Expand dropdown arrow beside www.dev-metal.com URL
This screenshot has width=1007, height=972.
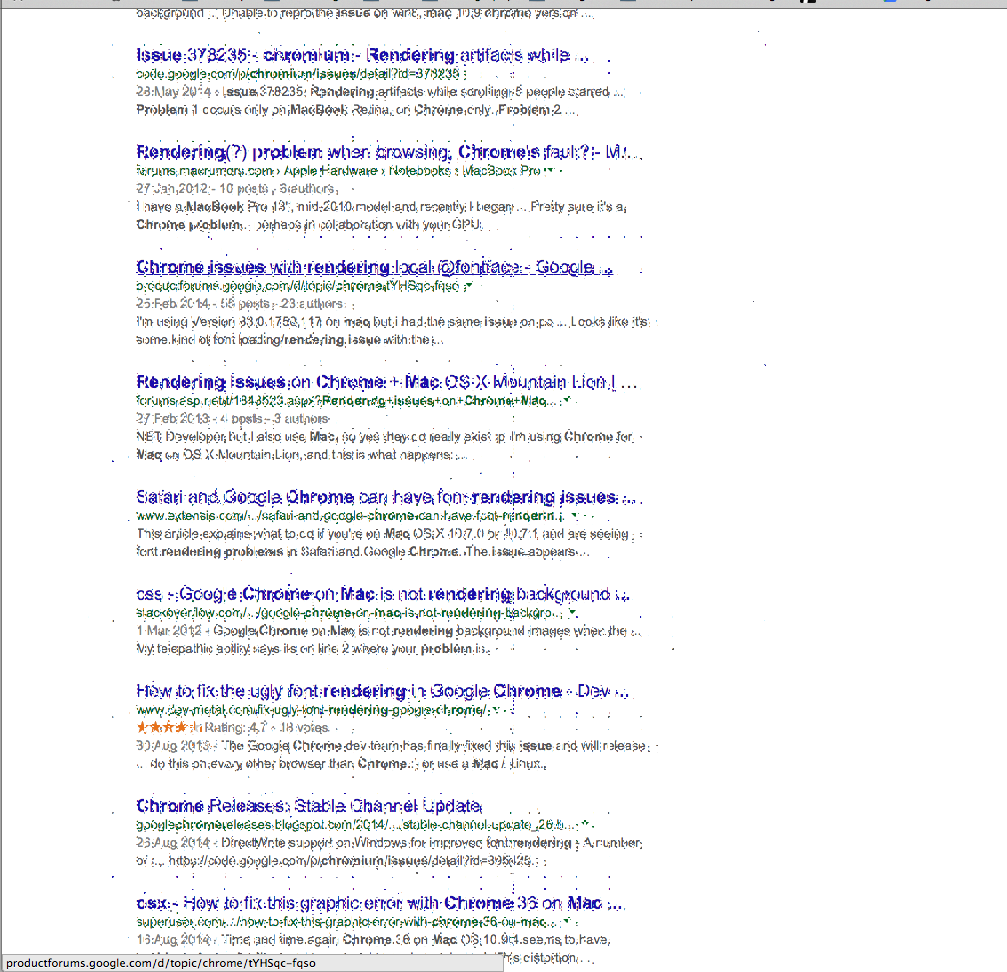496,709
